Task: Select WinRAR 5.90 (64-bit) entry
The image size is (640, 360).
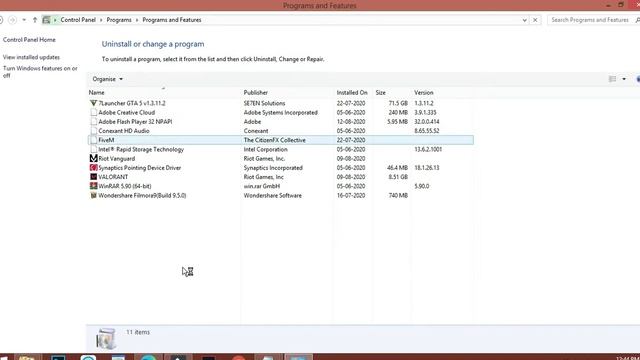Action: coord(125,186)
